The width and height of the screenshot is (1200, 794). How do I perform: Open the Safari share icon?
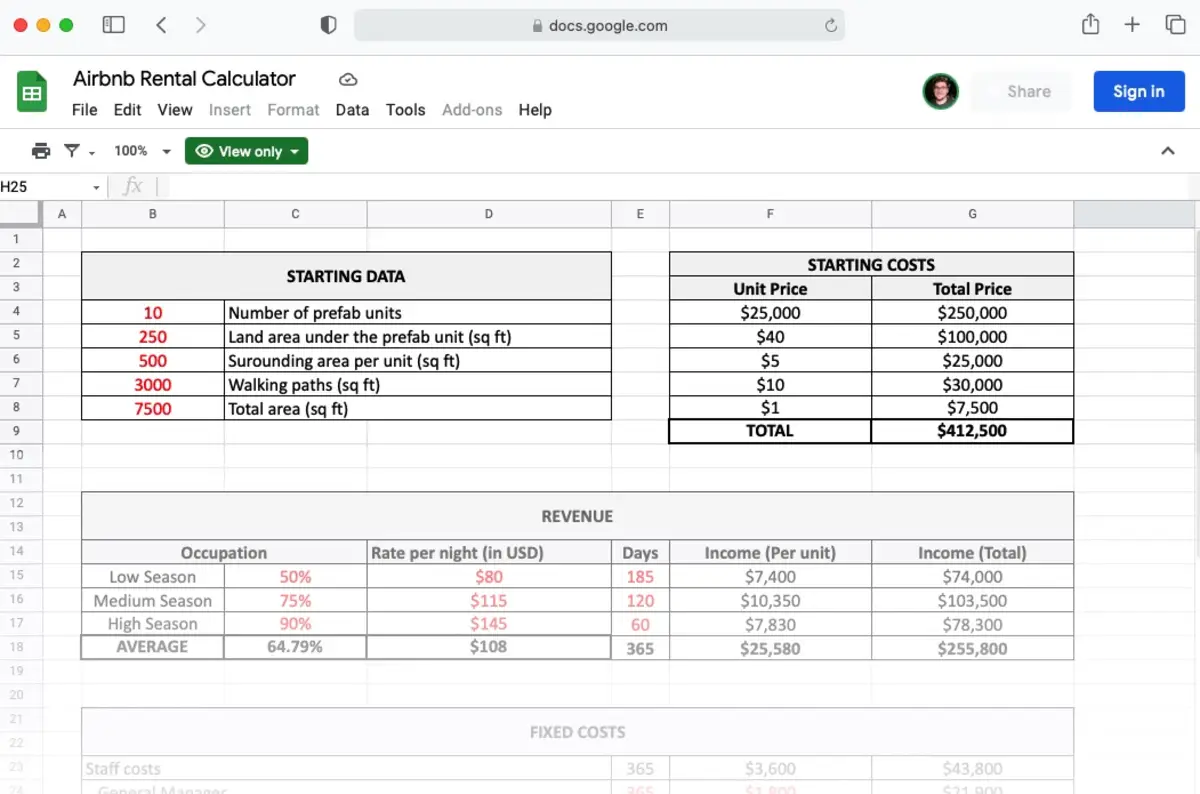point(1091,25)
